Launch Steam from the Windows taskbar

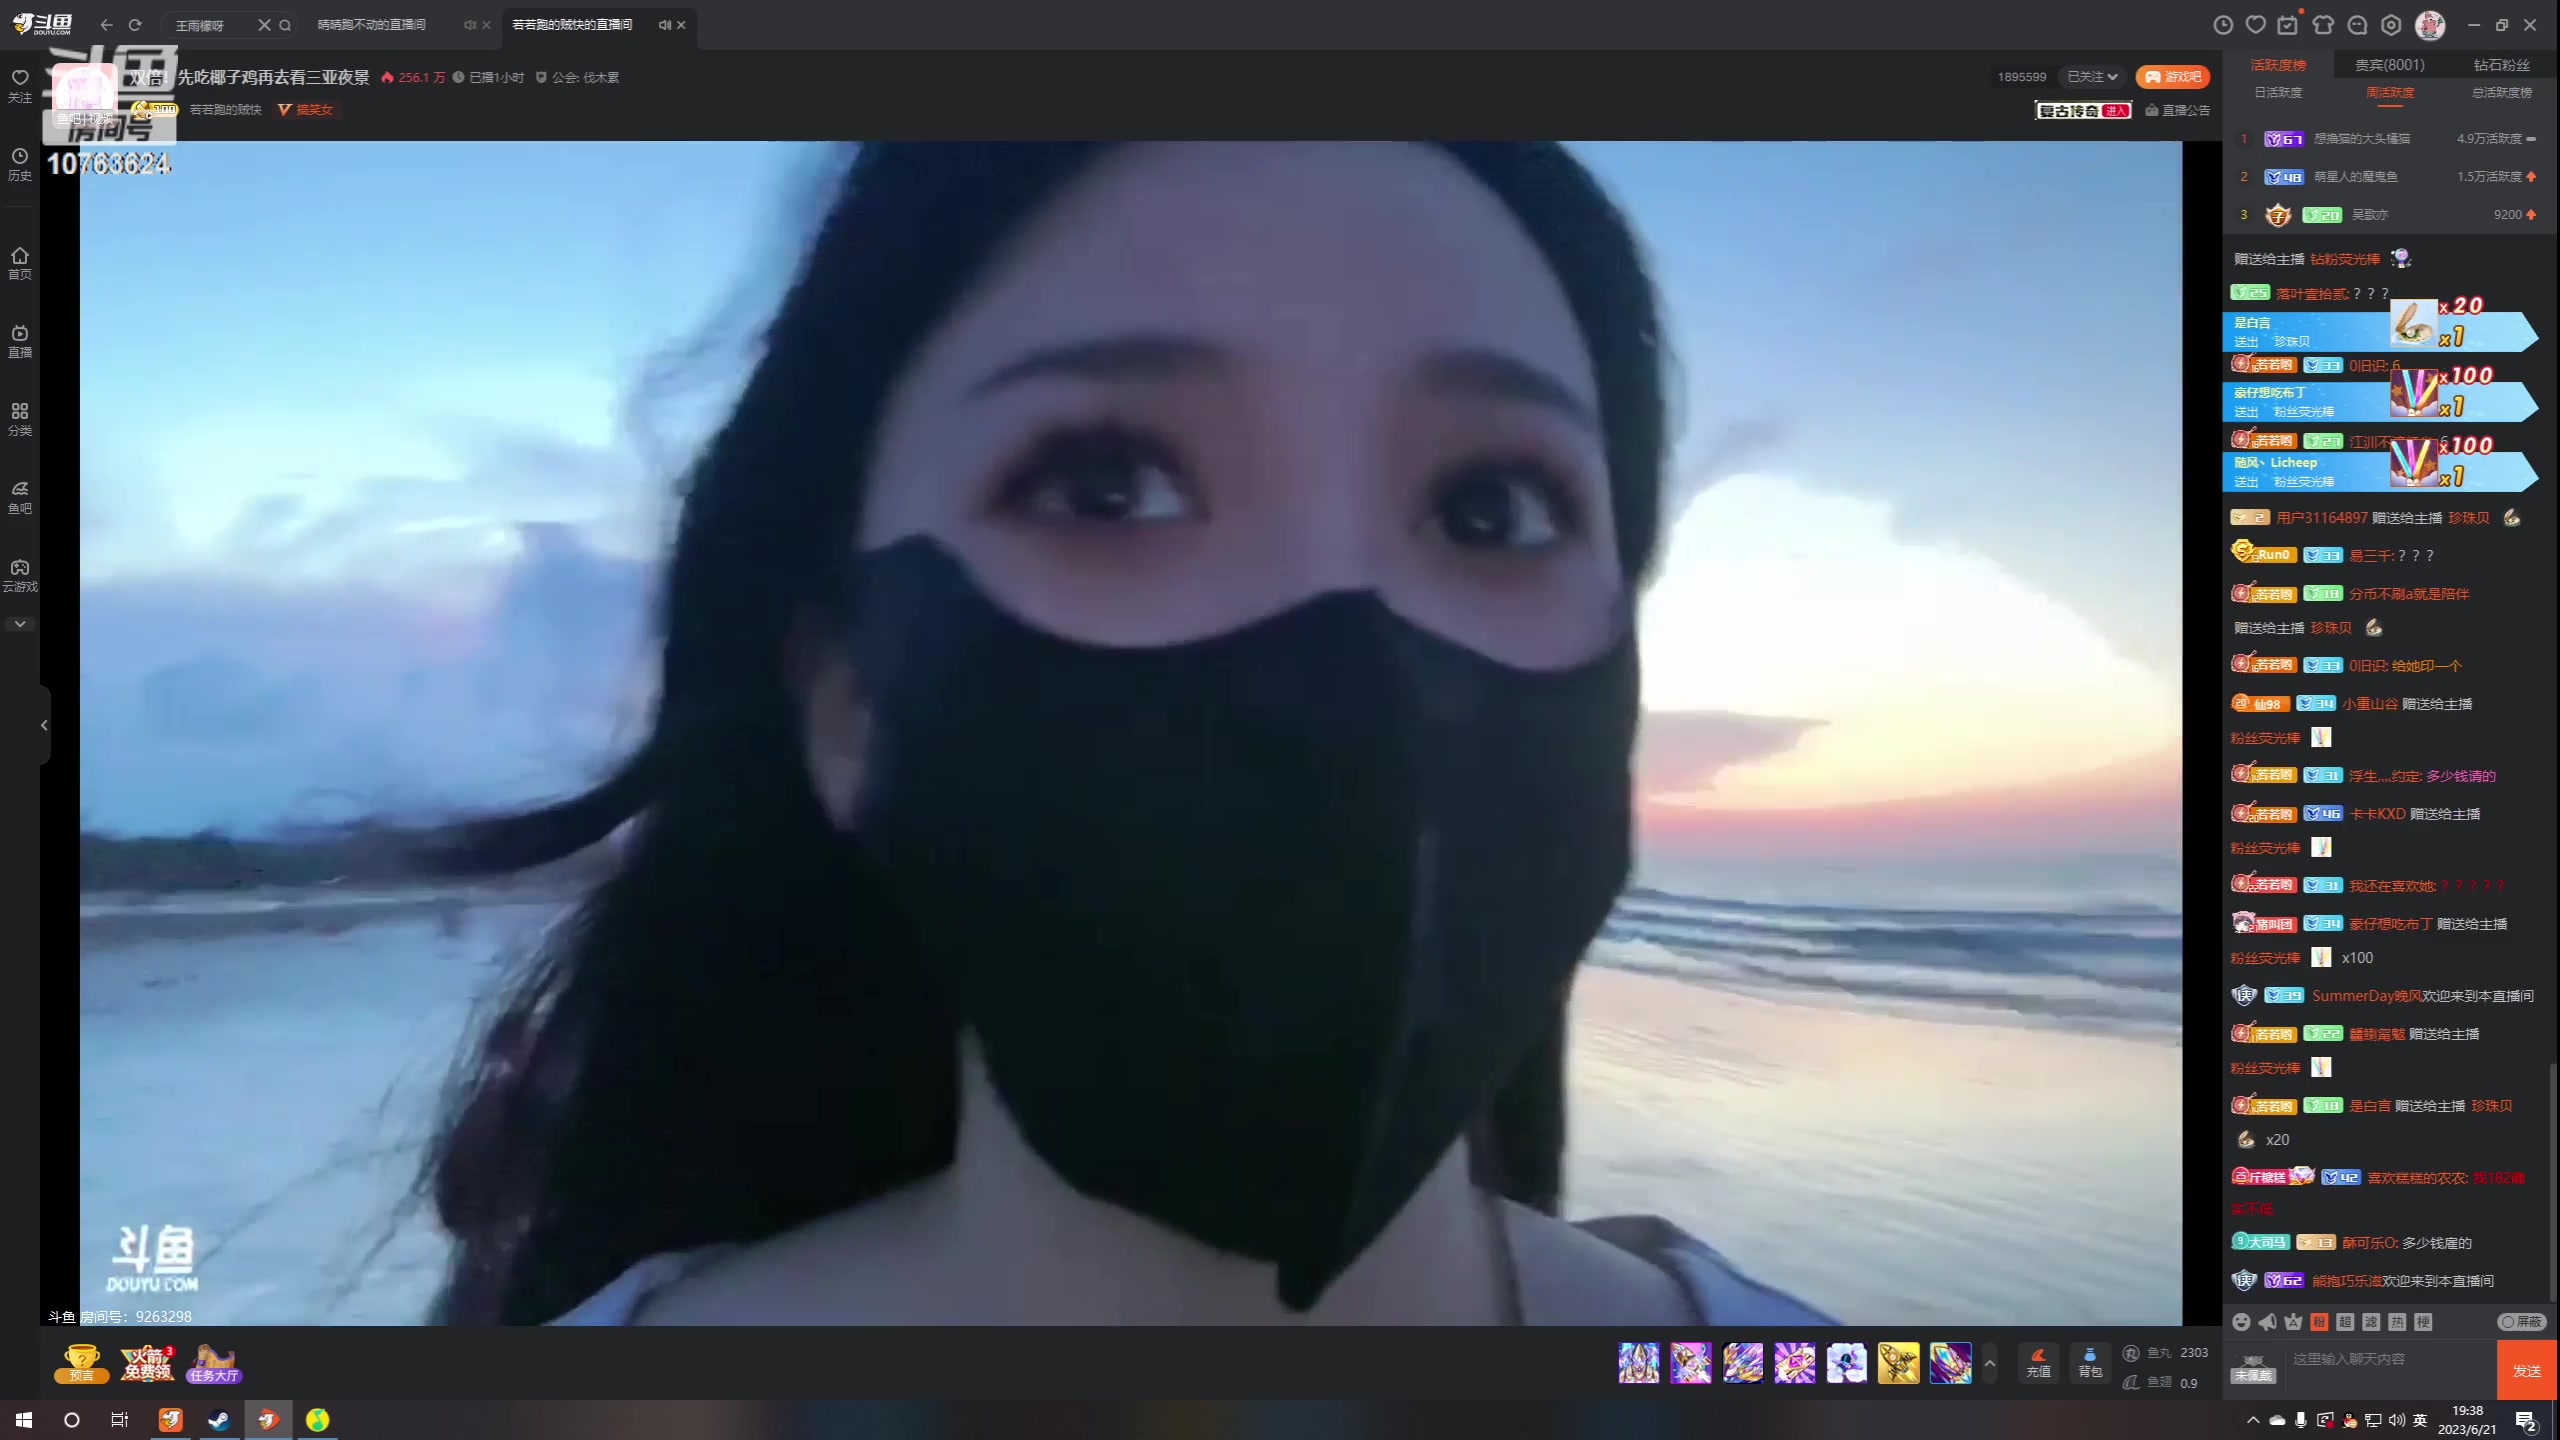pos(219,1420)
